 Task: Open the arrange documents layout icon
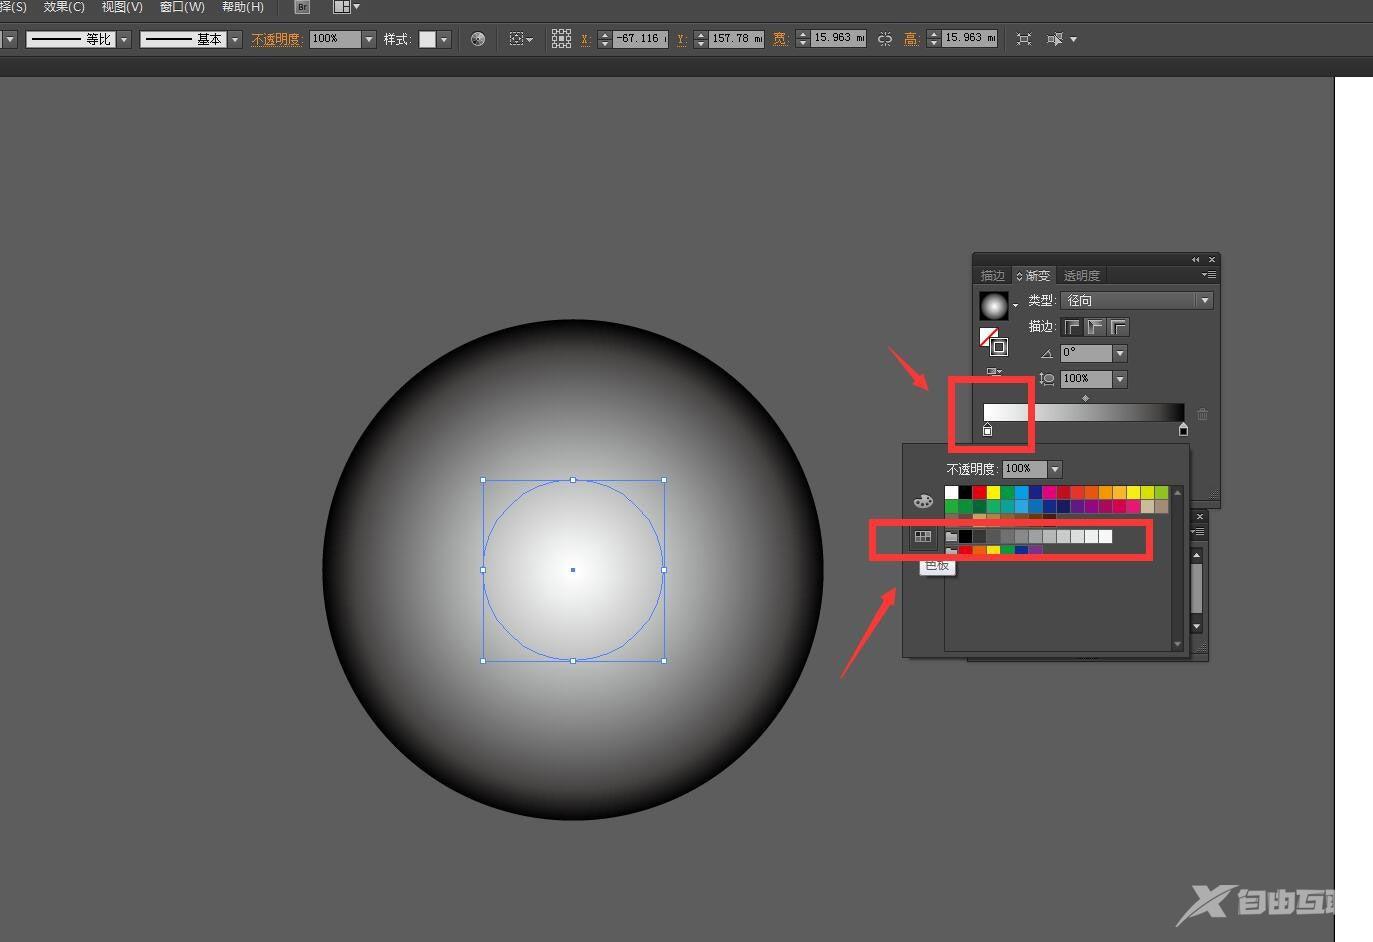(x=346, y=7)
